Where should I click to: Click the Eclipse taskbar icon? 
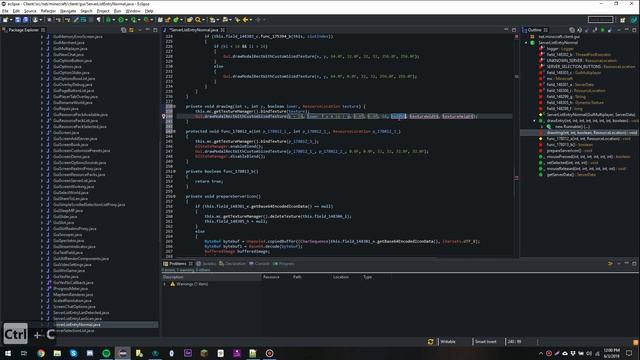click(x=122, y=353)
